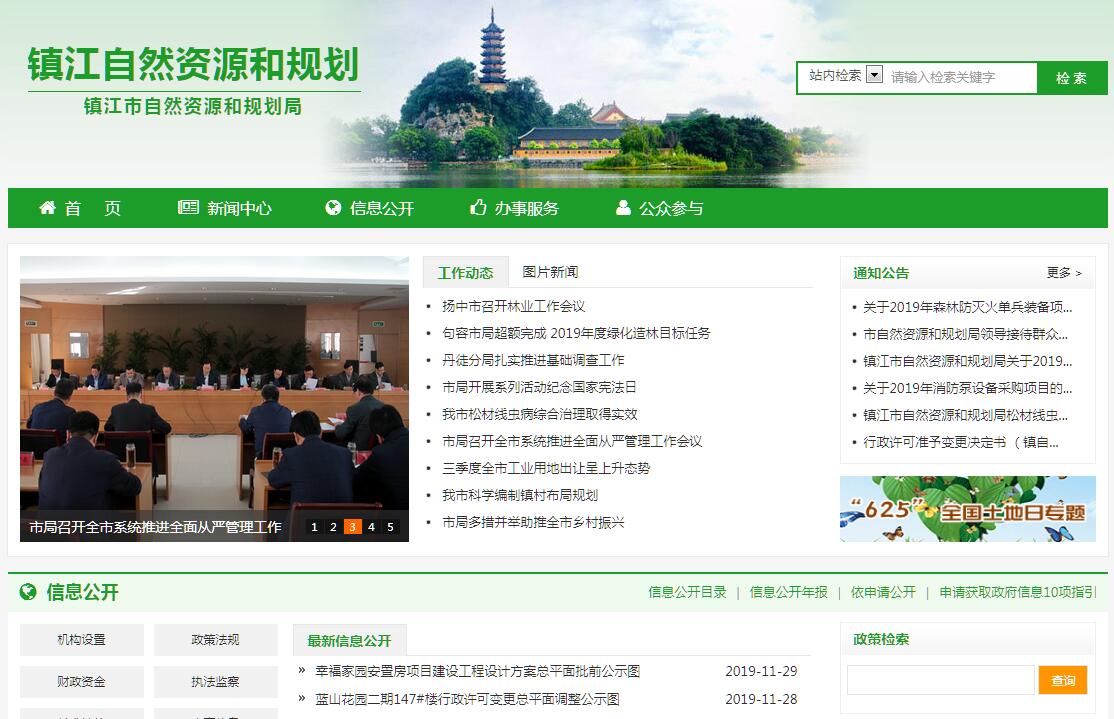This screenshot has width=1114, height=719.
Task: Open the 新闻中心 menu item
Action: [x=239, y=208]
